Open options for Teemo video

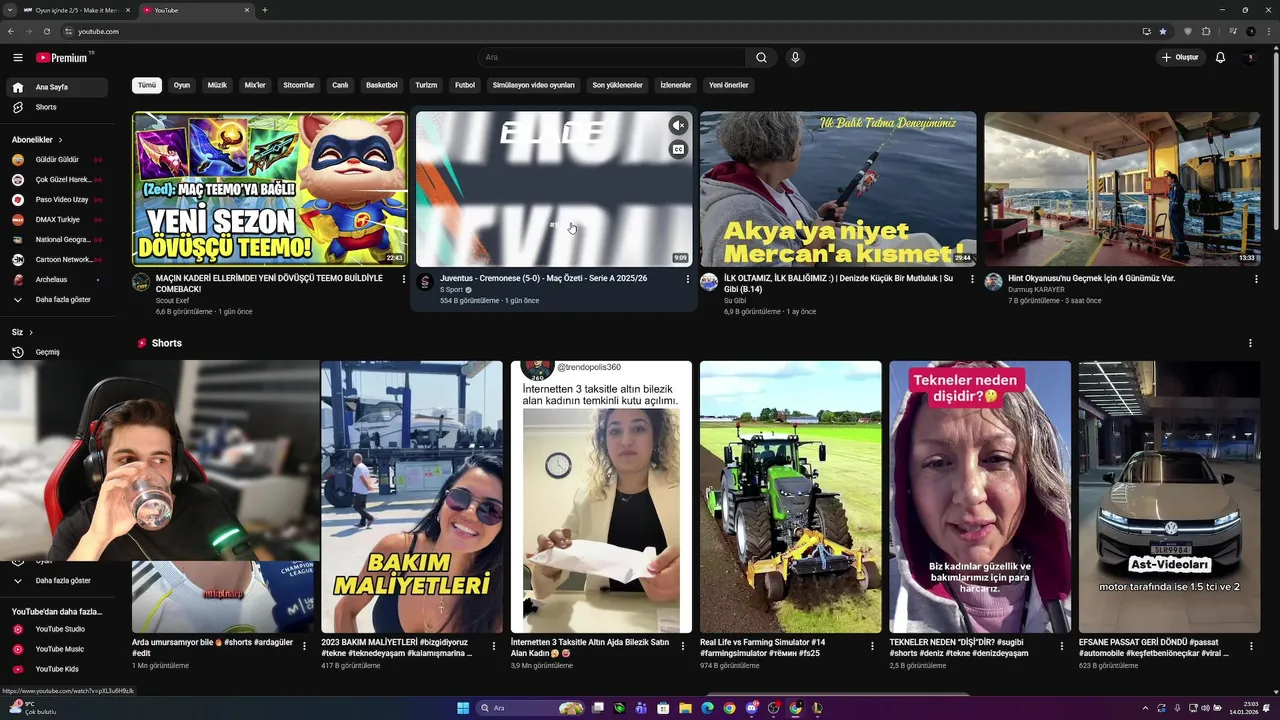tap(404, 279)
